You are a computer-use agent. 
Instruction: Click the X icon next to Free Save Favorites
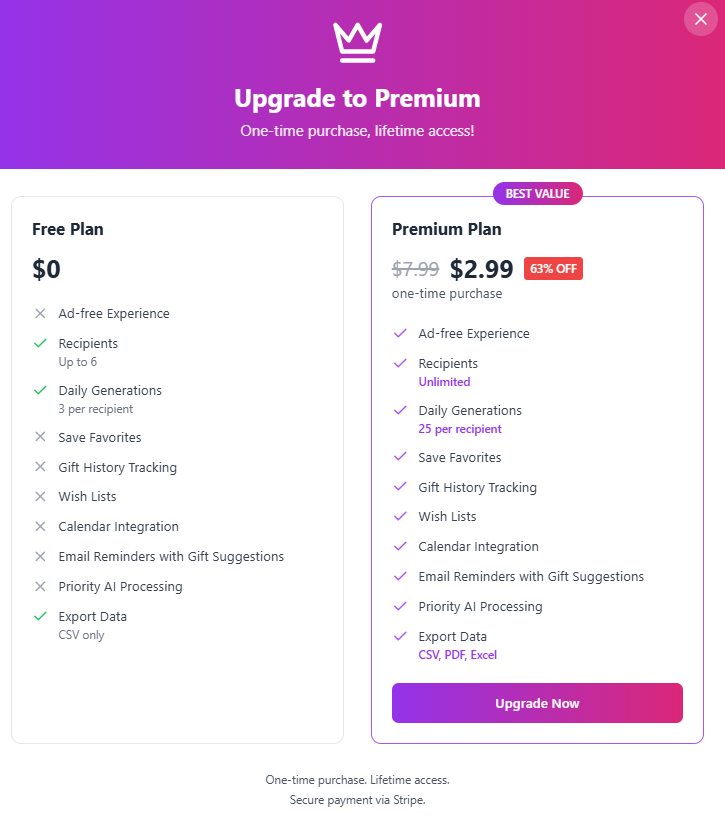[40, 437]
